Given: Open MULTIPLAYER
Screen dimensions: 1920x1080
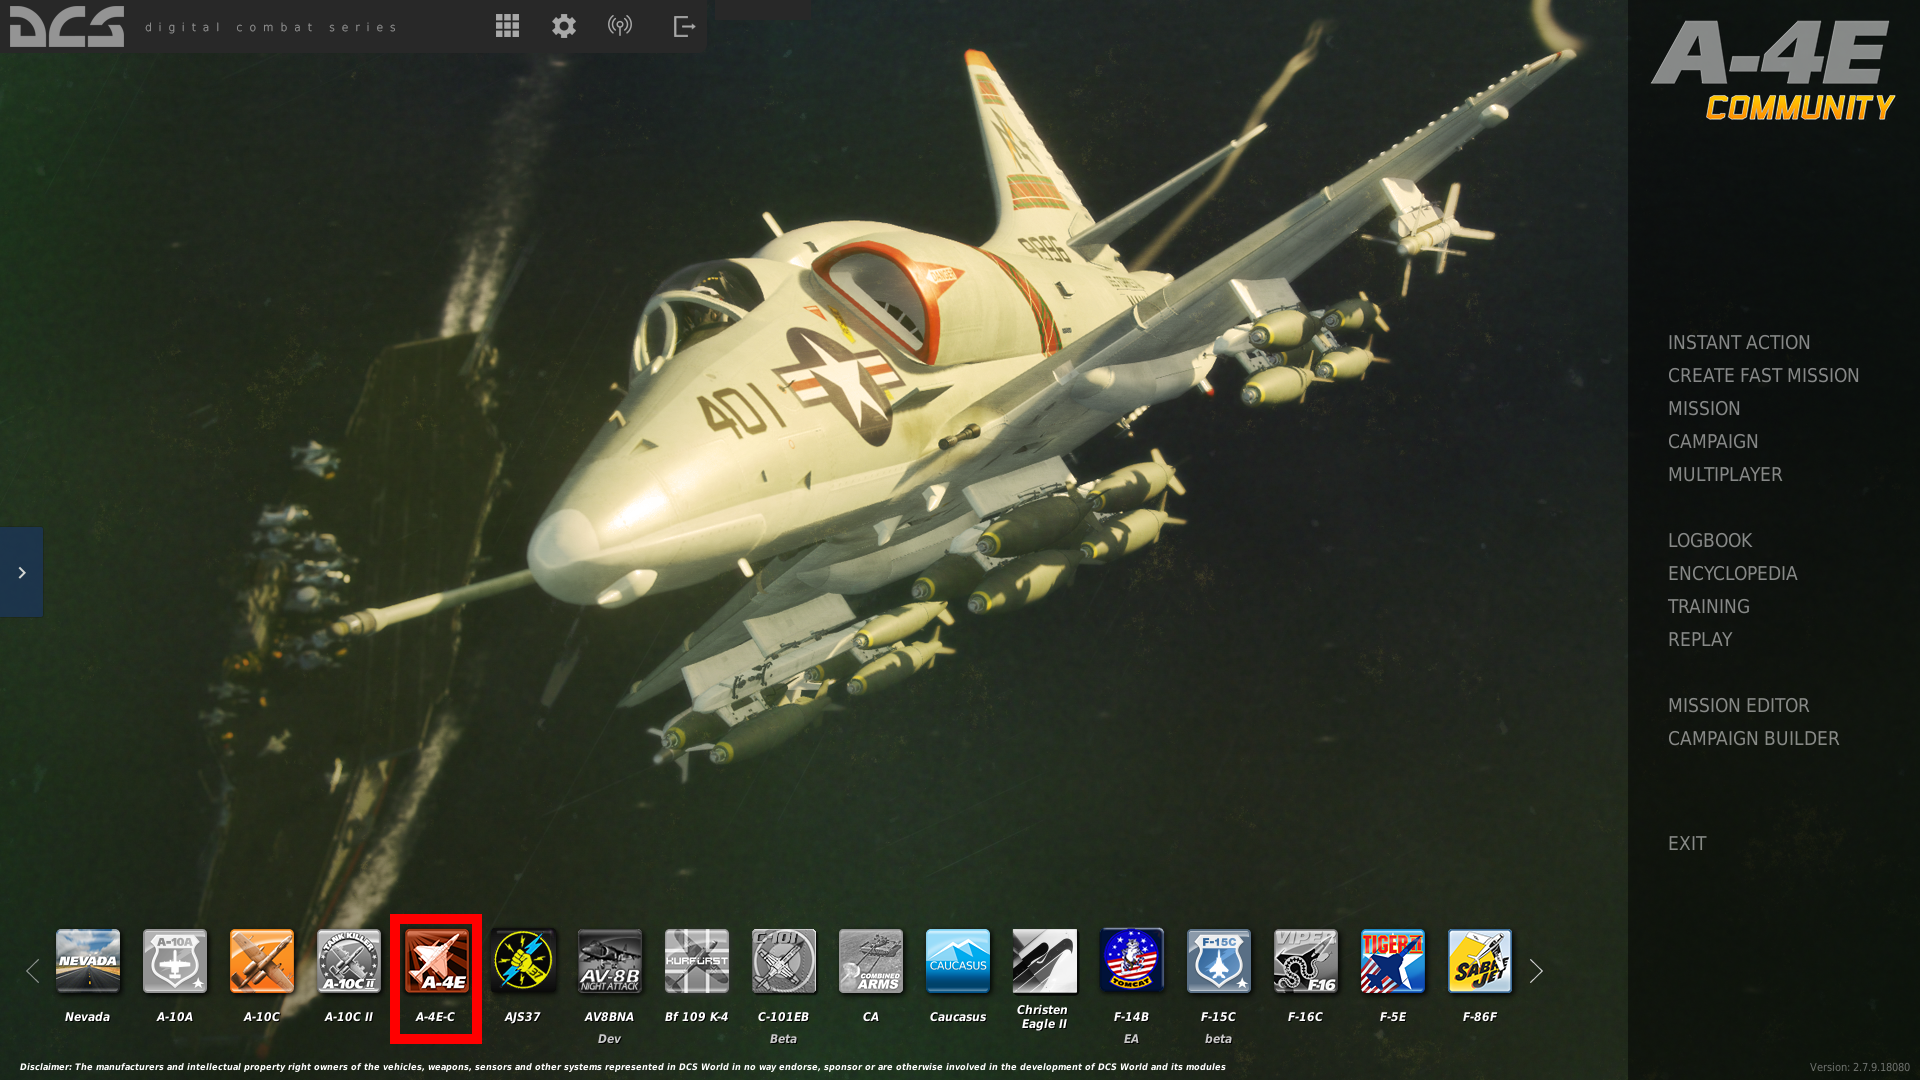Looking at the screenshot, I should click(1724, 474).
